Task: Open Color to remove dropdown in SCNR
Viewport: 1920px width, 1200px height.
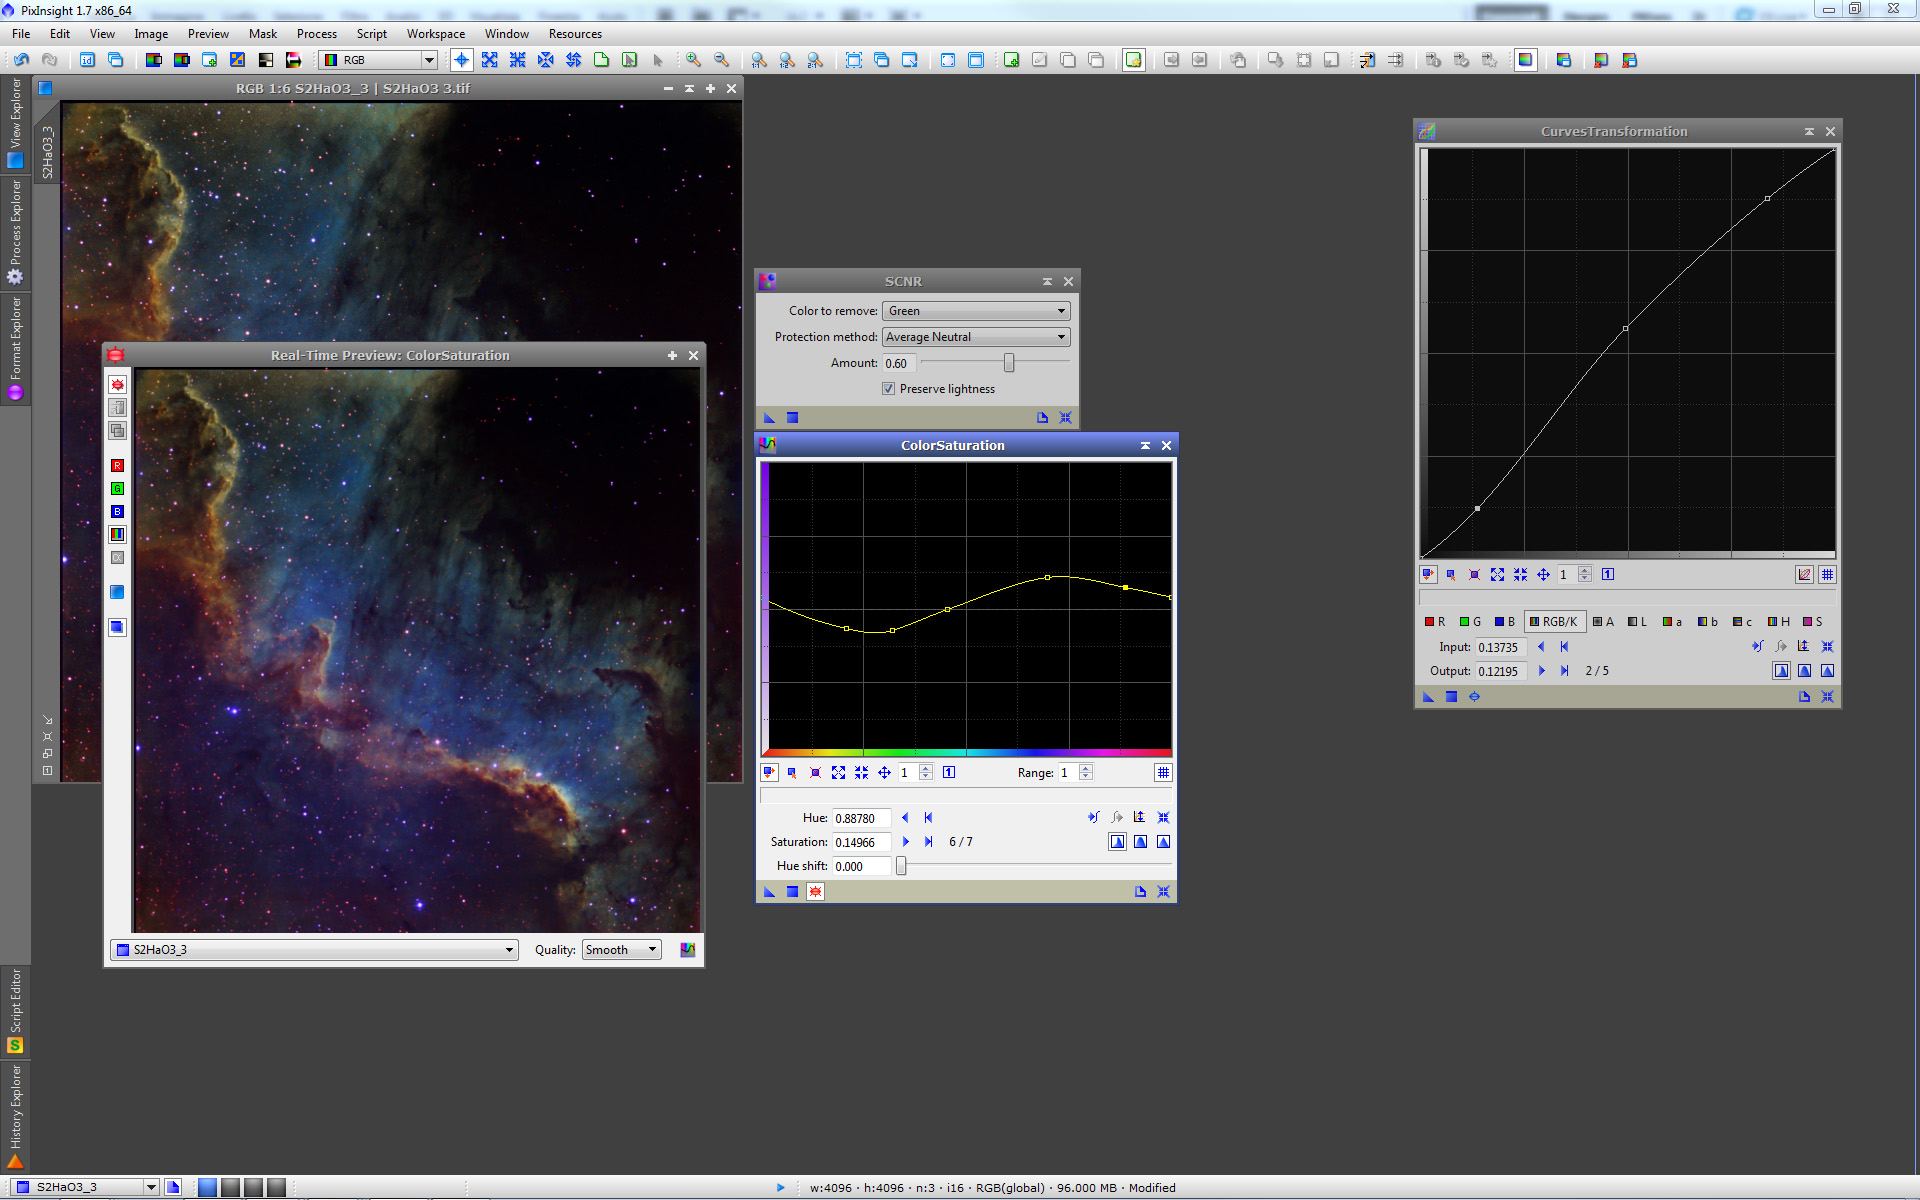Action: (976, 311)
